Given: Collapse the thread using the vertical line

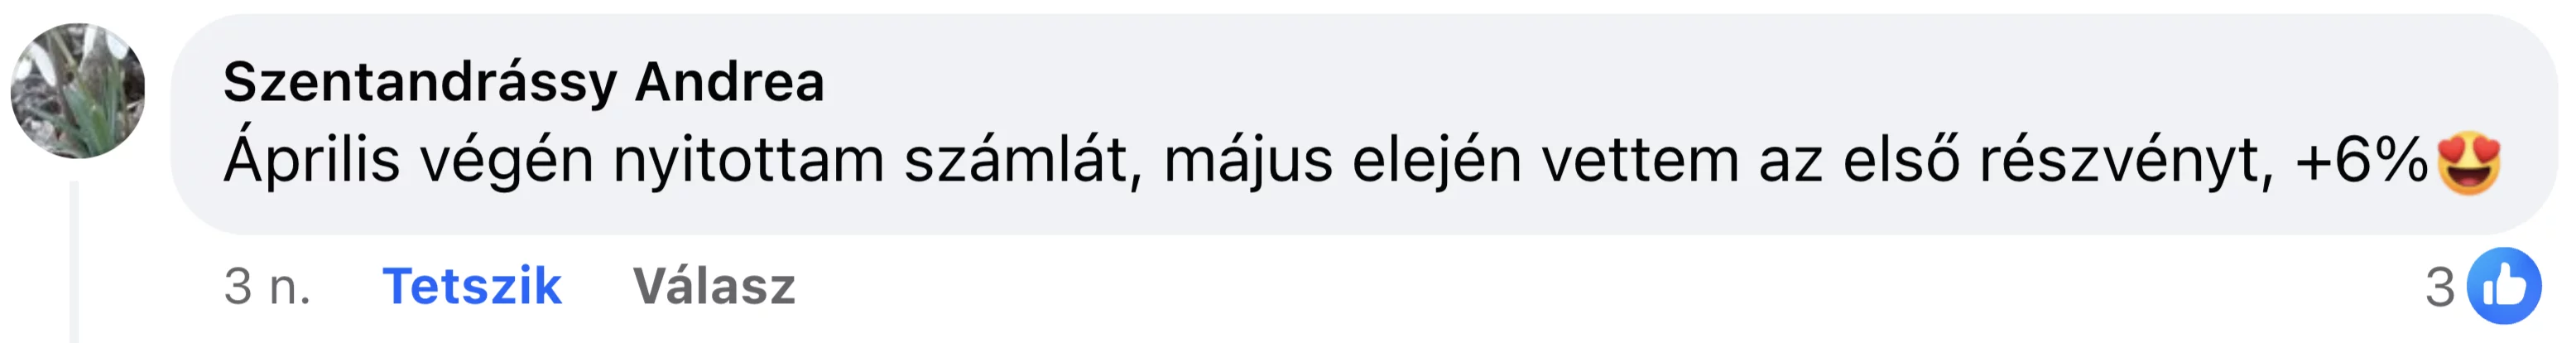Looking at the screenshot, I should [74, 262].
